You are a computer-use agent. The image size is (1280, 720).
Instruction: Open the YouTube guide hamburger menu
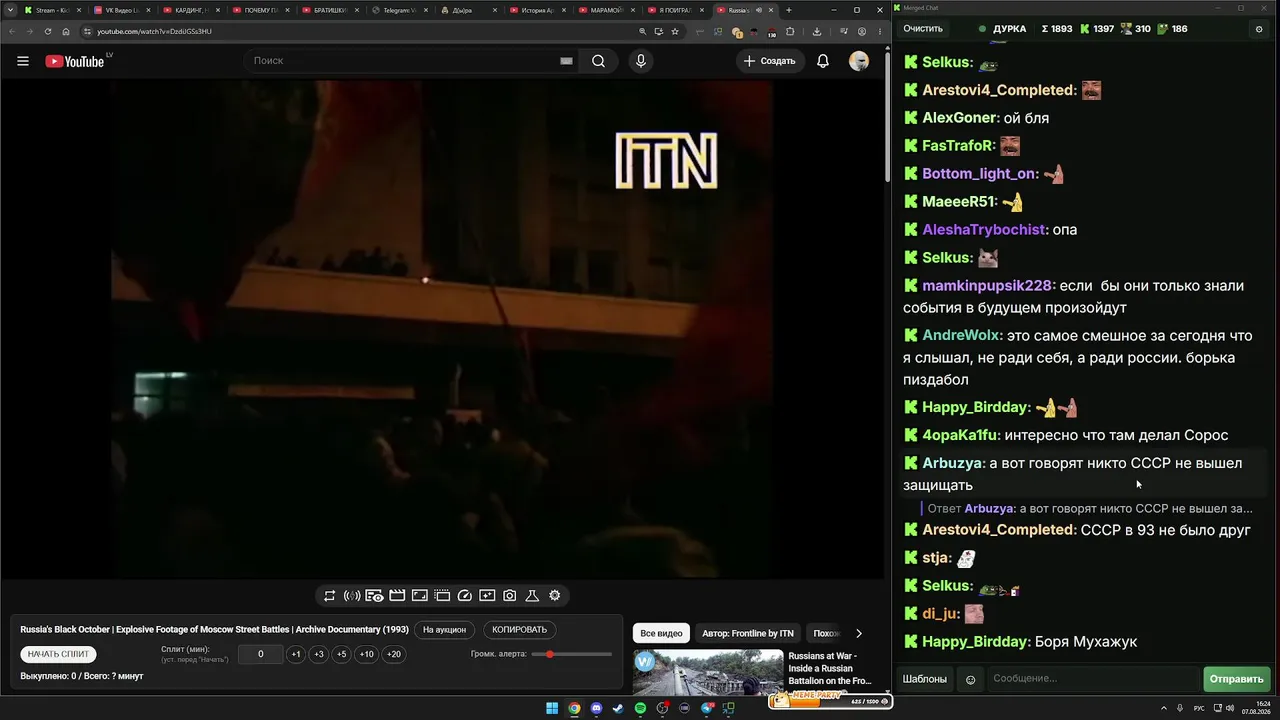pos(23,61)
